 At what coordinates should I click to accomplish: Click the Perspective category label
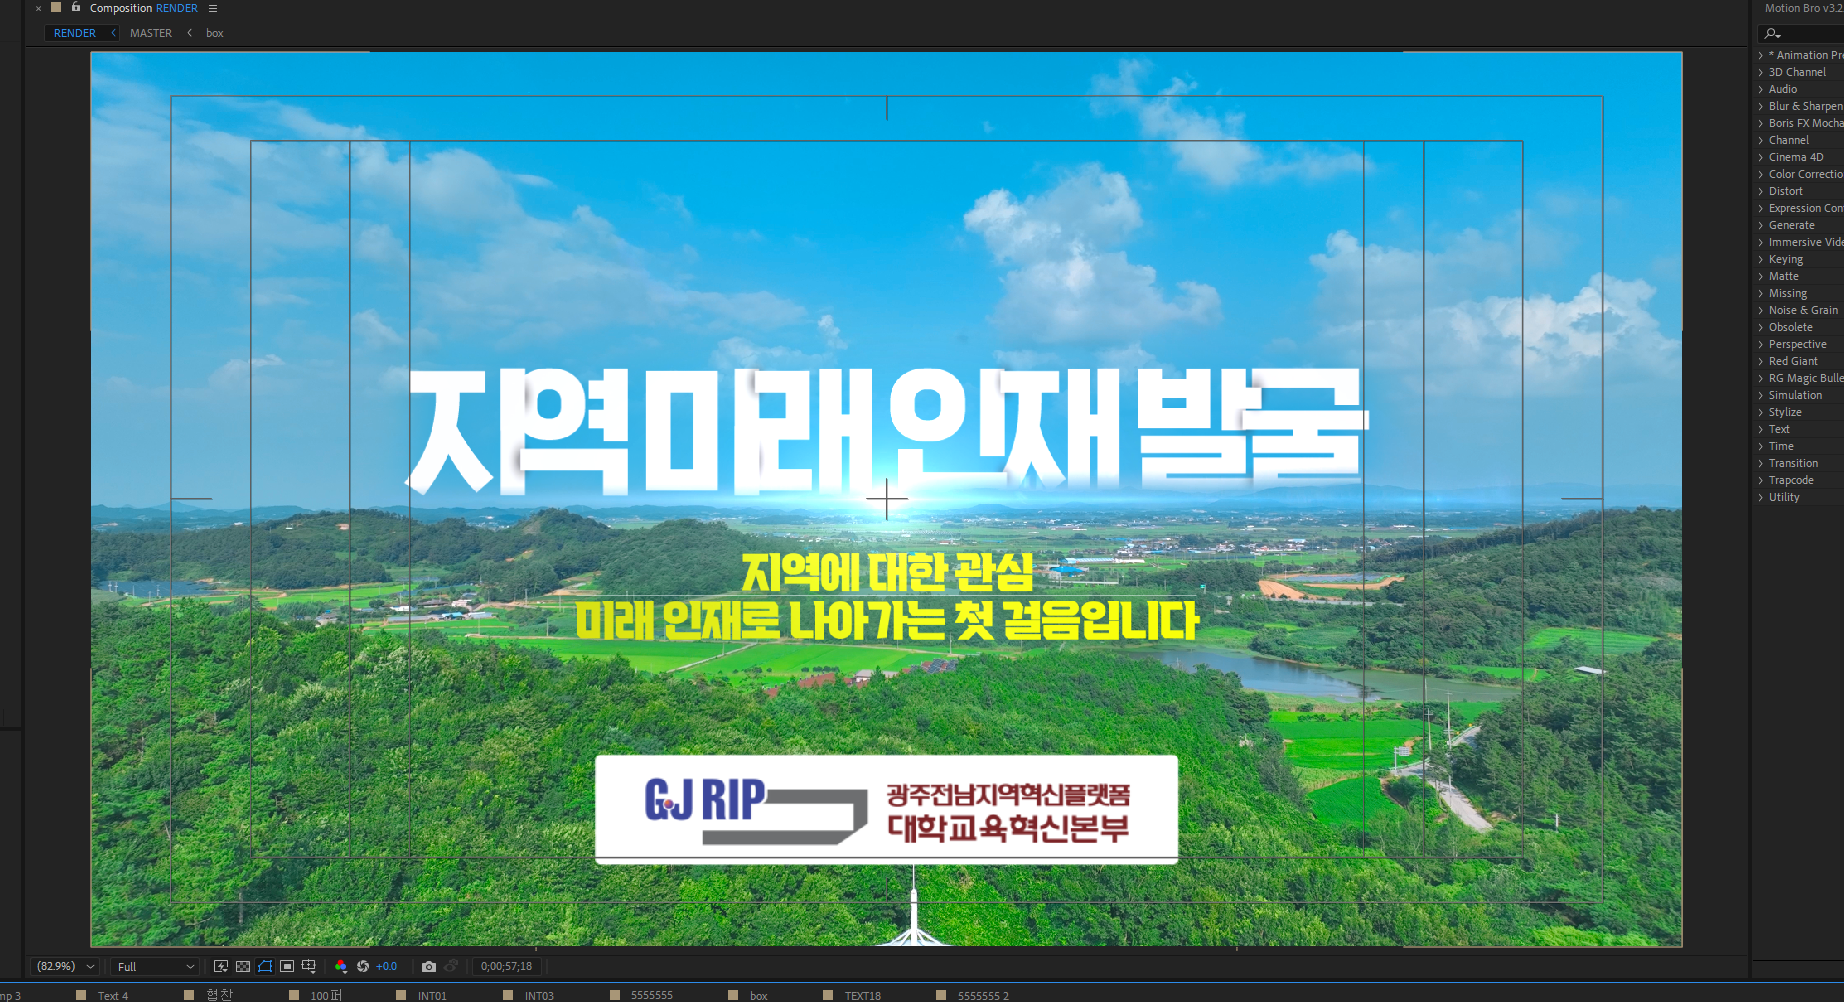coord(1798,344)
